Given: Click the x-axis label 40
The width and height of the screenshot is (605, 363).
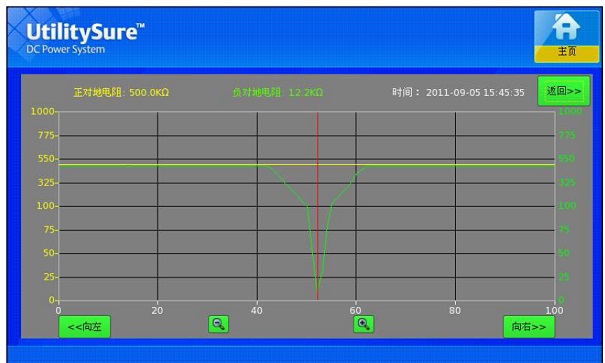Looking at the screenshot, I should pos(257,311).
